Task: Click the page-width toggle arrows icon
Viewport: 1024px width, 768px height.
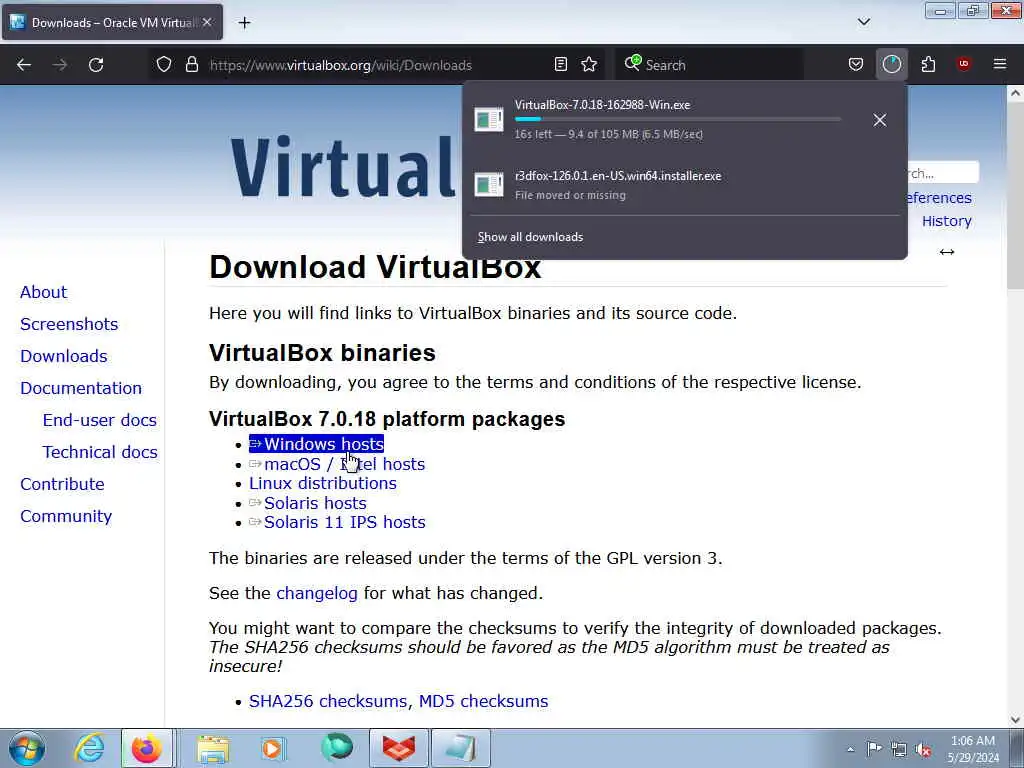Action: [x=946, y=252]
